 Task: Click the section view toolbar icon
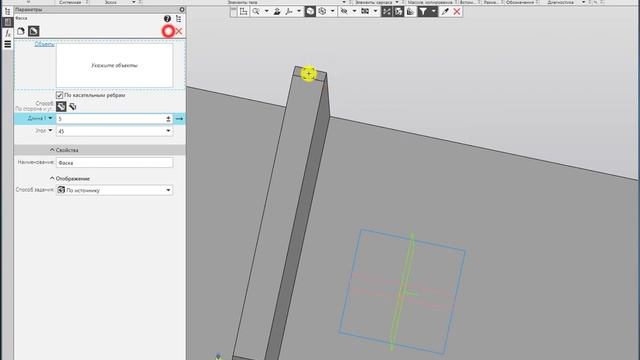click(365, 11)
